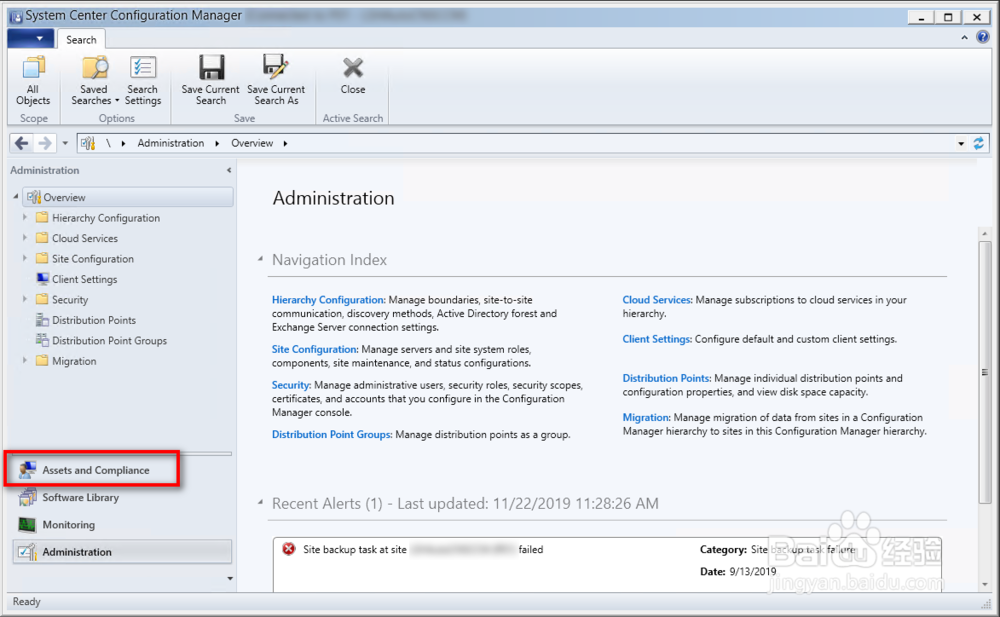Click the site backup failed alert icon
The width and height of the screenshot is (1000, 617).
coord(289,549)
